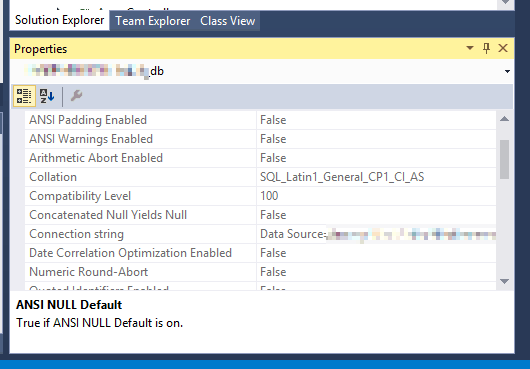The height and width of the screenshot is (369, 530).
Task: Expand the object selector dropdown for .db
Action: point(507,71)
